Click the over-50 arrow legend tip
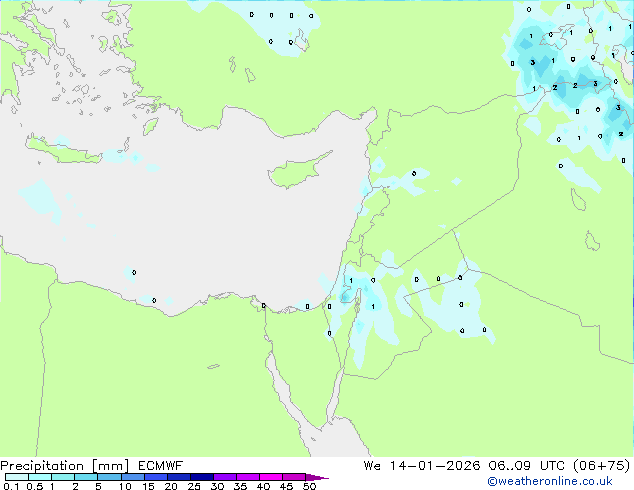Image resolution: width=634 pixels, height=490 pixels. (317, 477)
